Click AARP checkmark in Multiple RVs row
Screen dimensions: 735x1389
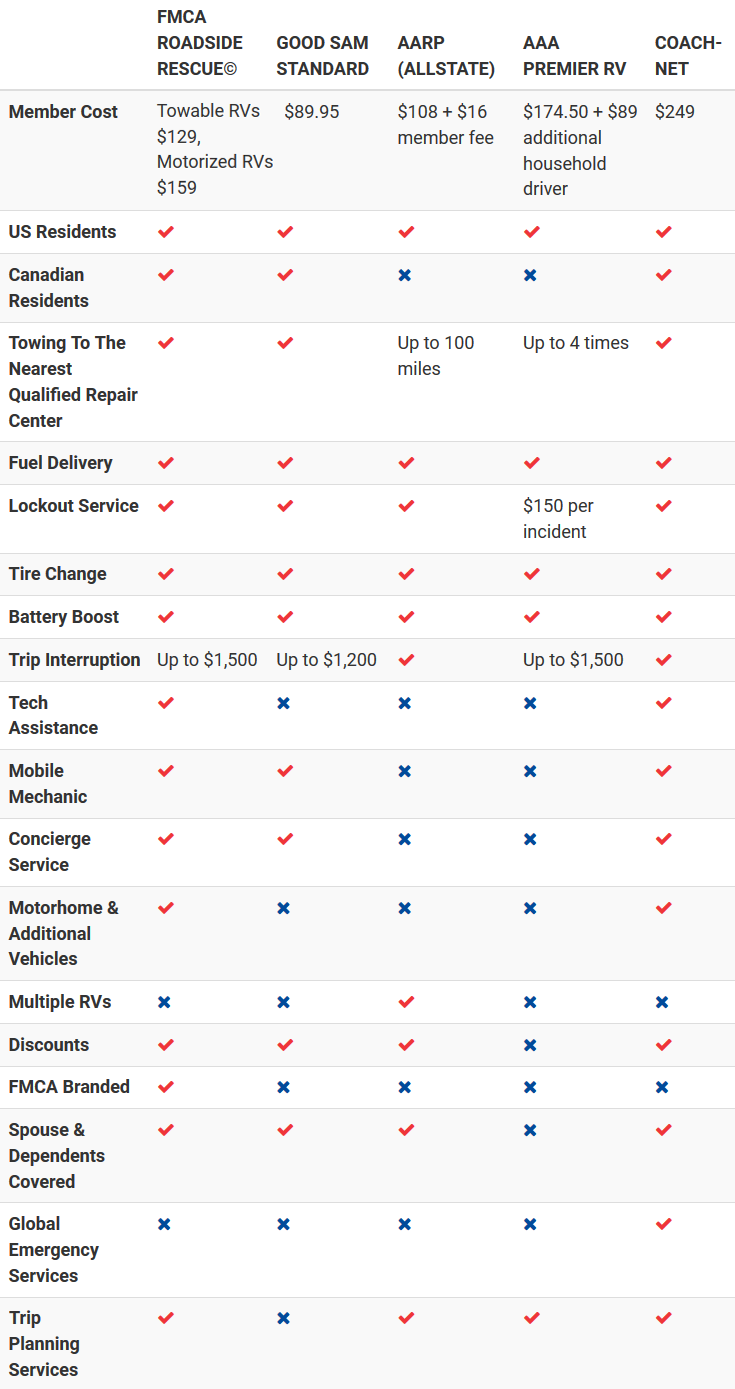(406, 1002)
